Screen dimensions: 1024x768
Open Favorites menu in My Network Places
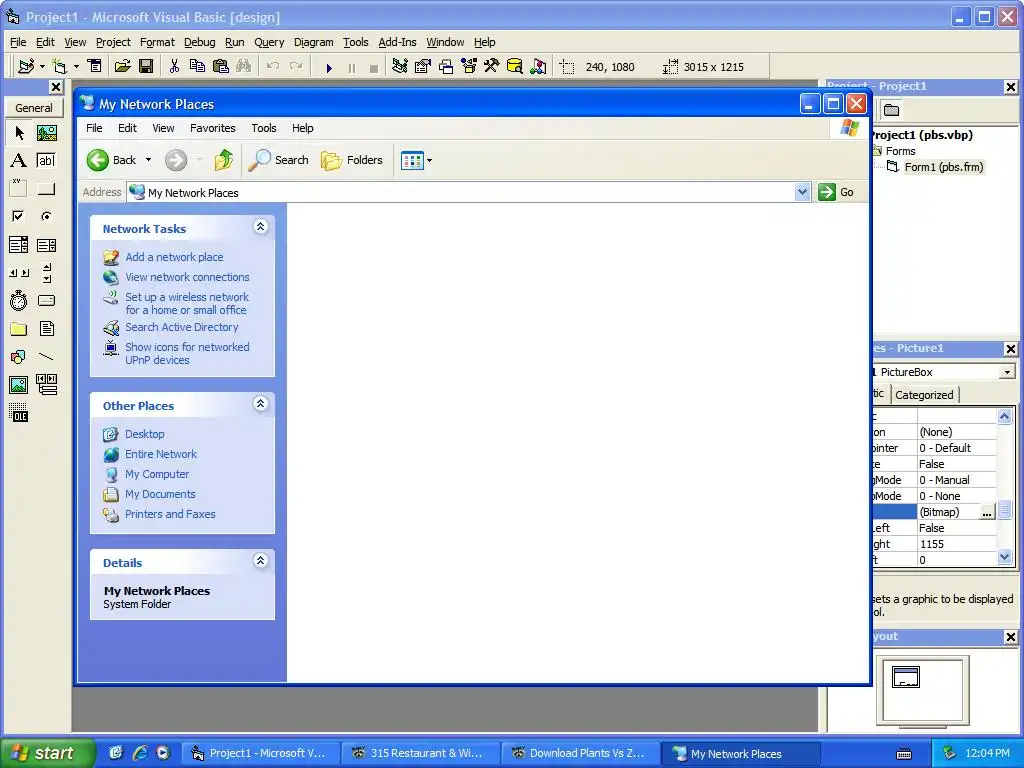[x=212, y=128]
